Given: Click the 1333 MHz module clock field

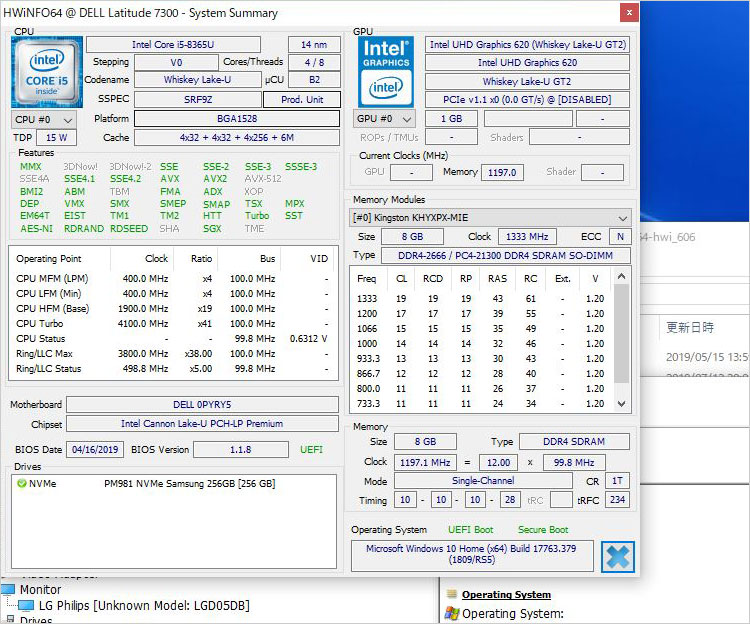Looking at the screenshot, I should tap(527, 236).
